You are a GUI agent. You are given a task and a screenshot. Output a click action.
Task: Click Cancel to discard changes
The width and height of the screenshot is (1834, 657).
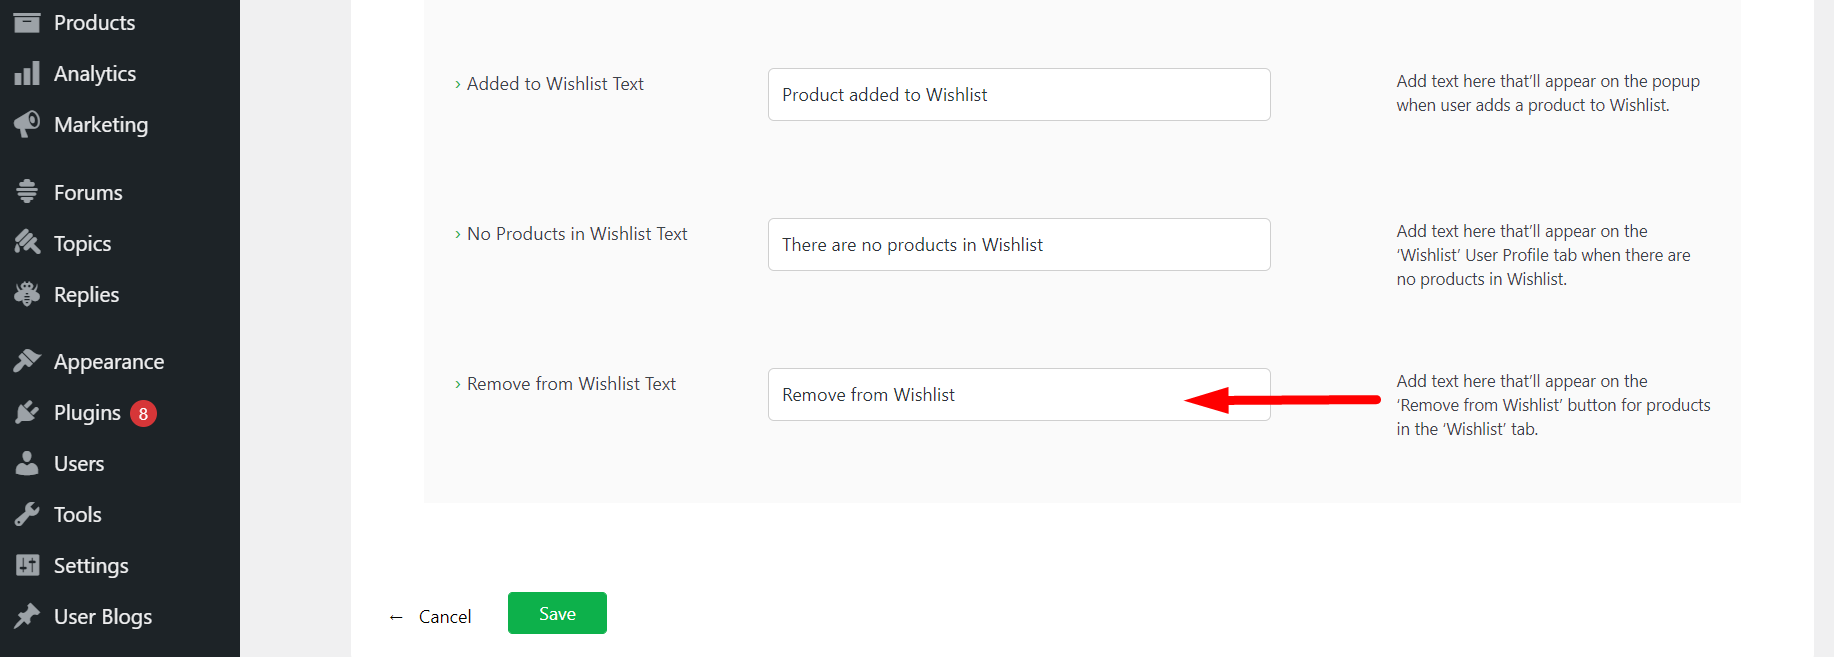pyautogui.click(x=445, y=616)
